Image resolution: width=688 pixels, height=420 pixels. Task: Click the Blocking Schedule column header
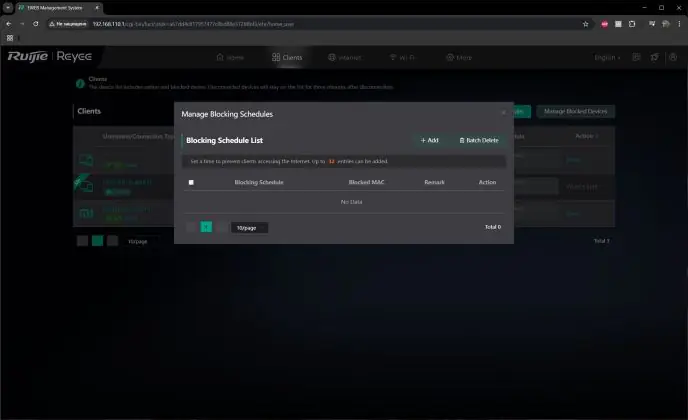click(x=259, y=182)
